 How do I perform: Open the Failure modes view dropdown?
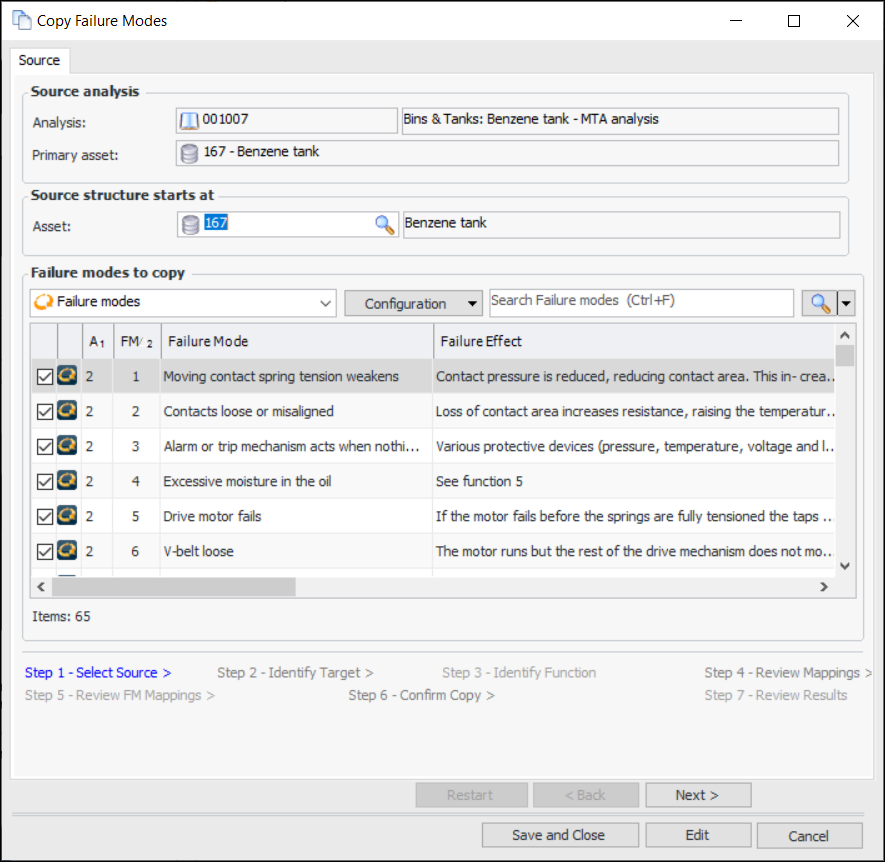(x=324, y=303)
